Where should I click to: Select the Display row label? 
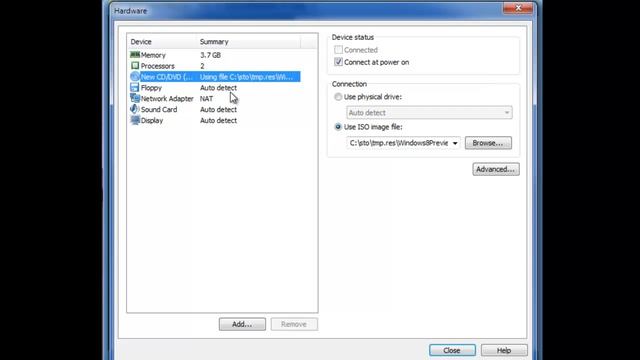click(x=152, y=121)
